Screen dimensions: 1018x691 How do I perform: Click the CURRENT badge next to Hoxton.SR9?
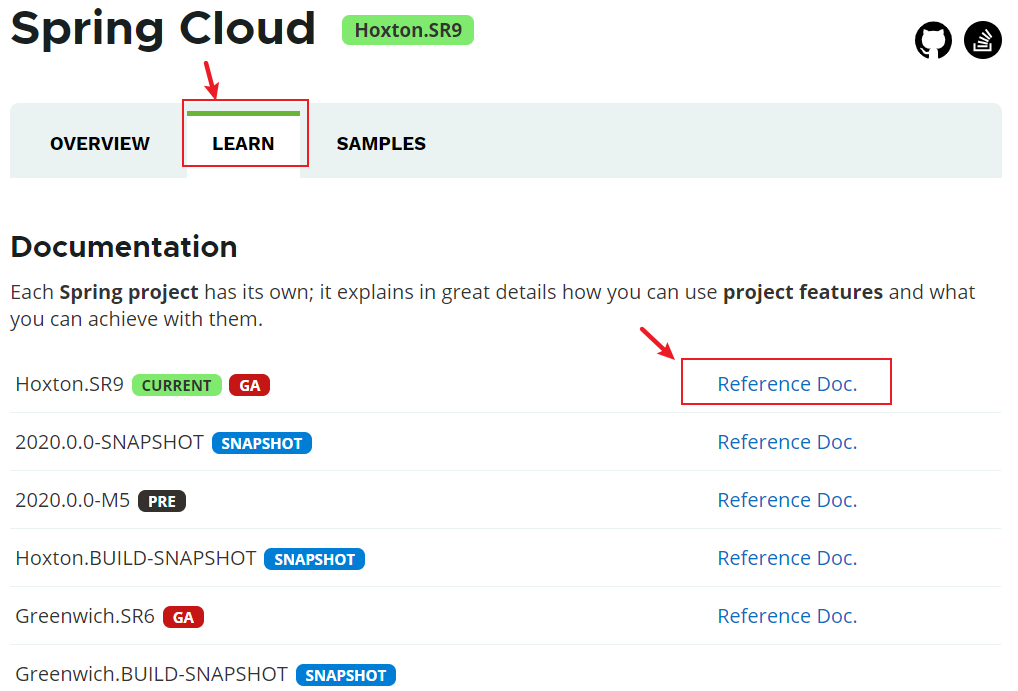177,385
